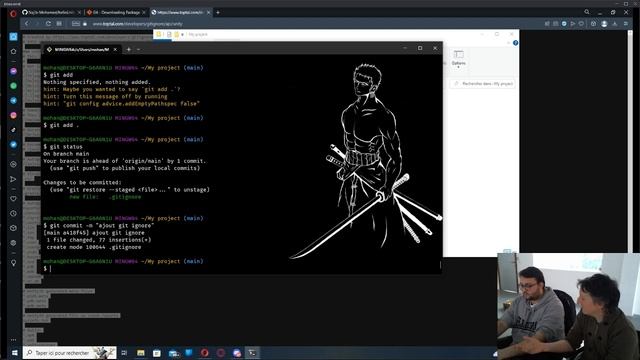Open the sidebar send flow icon

coord(13,179)
